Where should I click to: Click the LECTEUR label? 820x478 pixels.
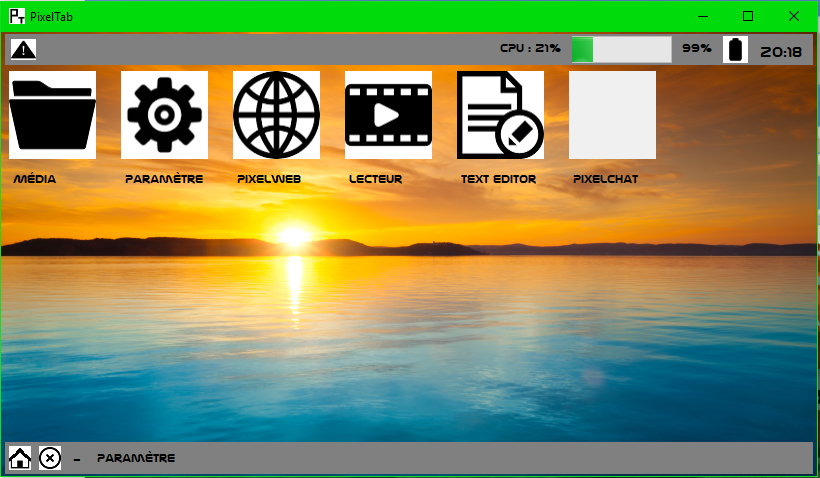point(375,179)
